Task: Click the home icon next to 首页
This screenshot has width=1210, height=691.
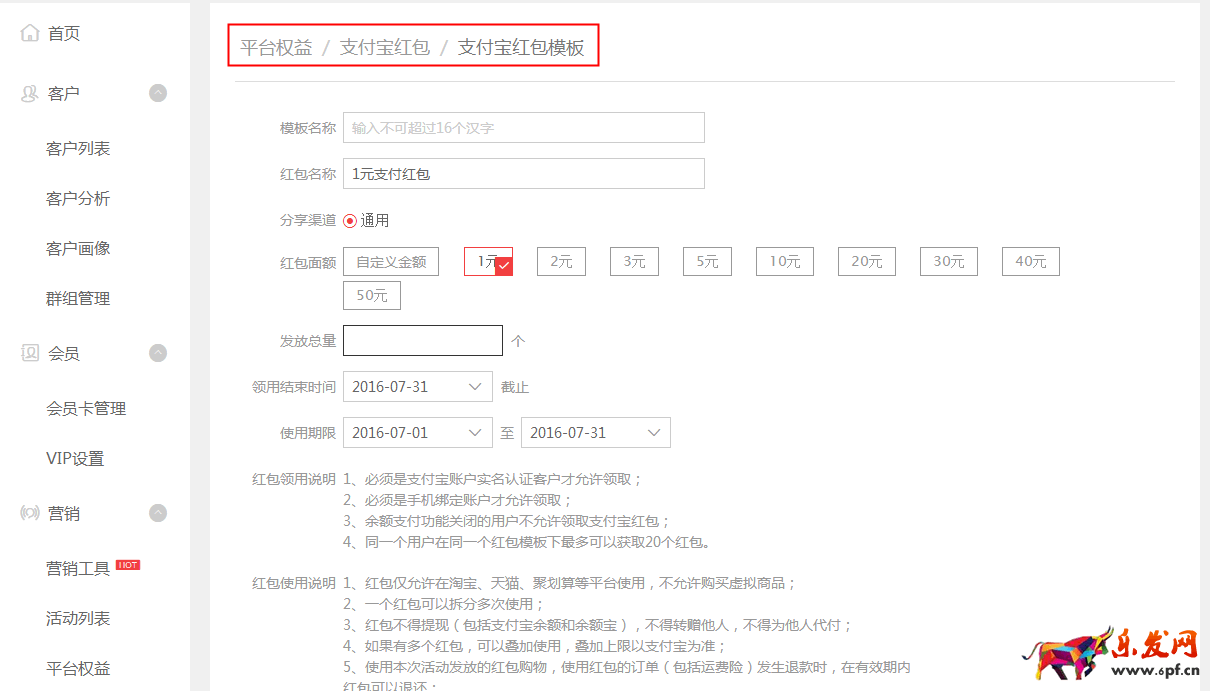Action: pos(29,32)
